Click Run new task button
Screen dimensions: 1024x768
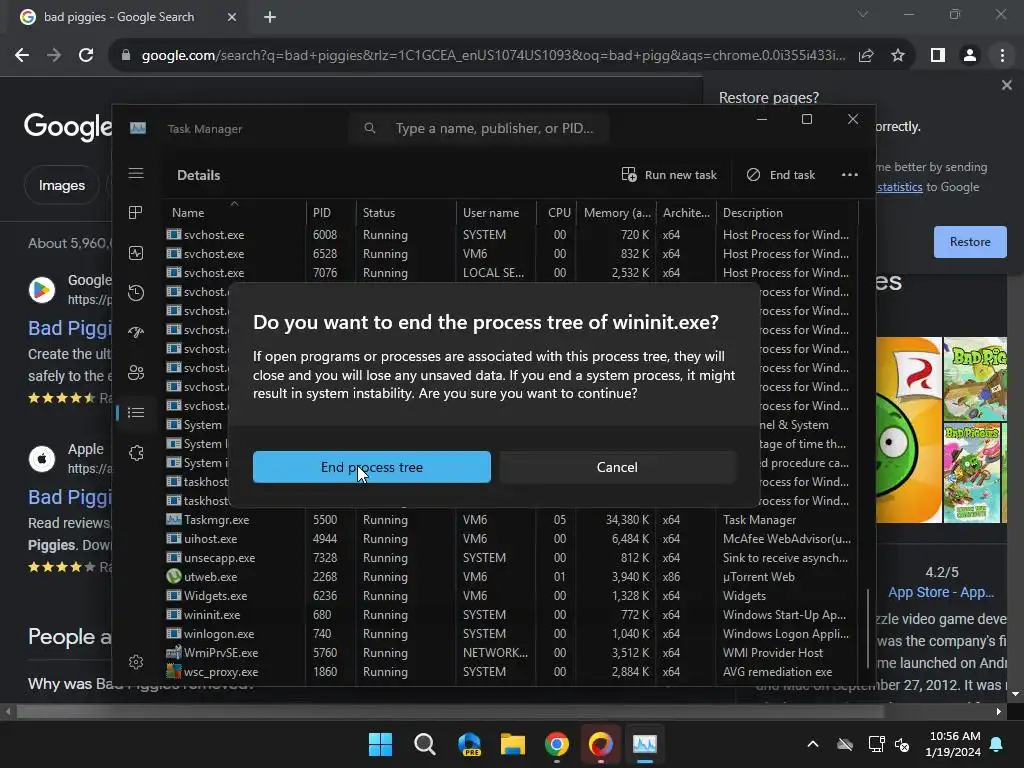(x=669, y=175)
